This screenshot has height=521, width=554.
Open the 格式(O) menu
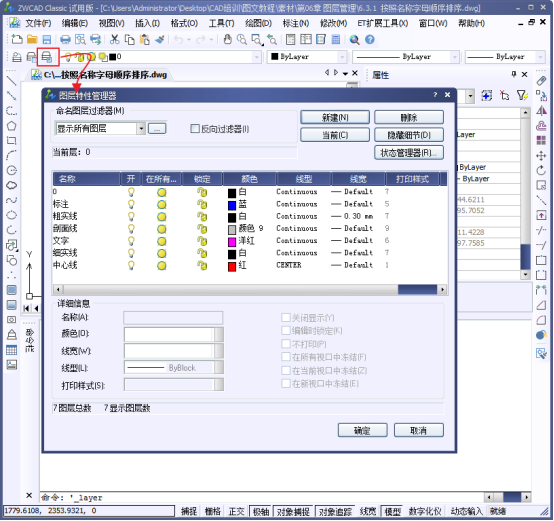(x=184, y=23)
